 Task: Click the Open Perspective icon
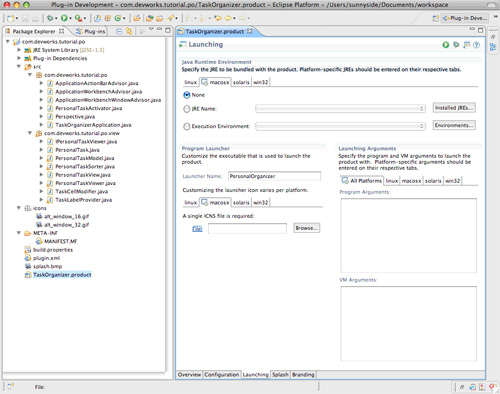click(x=435, y=18)
